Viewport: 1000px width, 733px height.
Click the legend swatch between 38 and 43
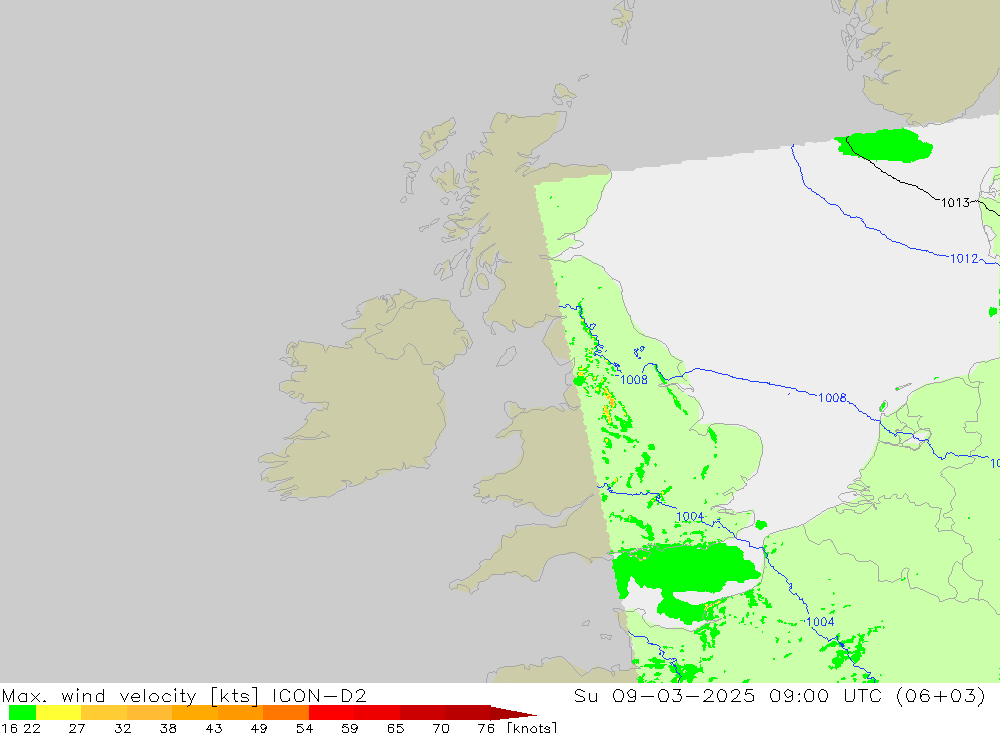(195, 713)
